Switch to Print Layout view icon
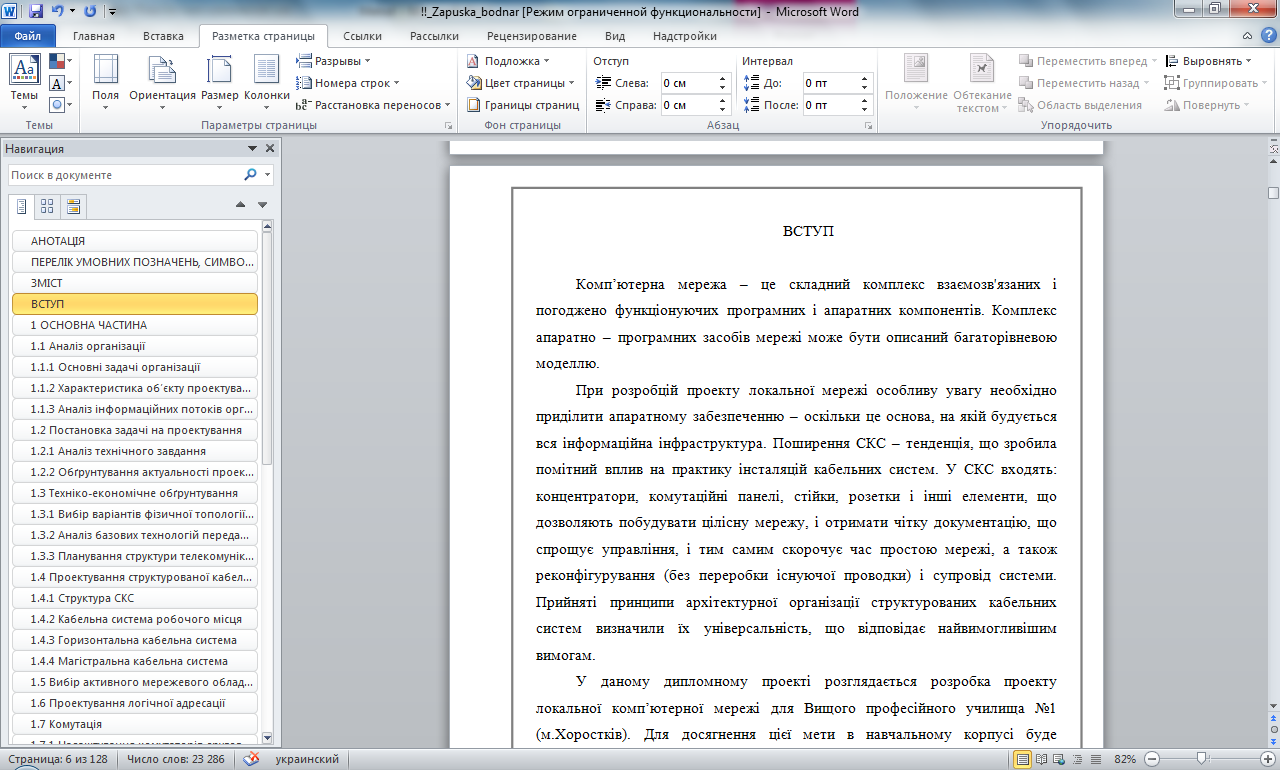The width and height of the screenshot is (1280, 770). [1023, 759]
